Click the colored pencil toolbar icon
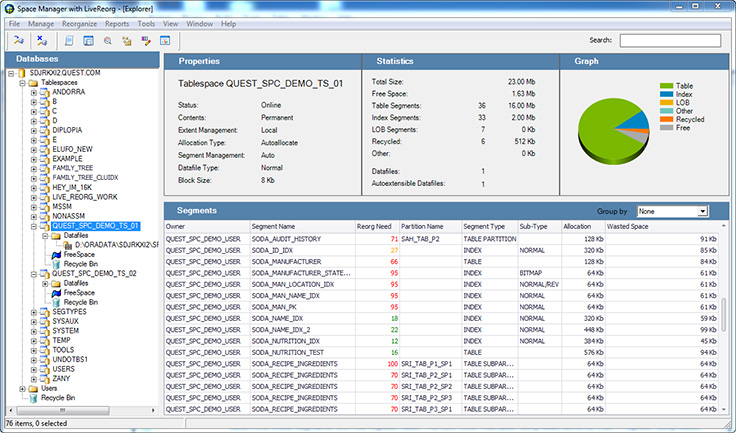 click(146, 41)
